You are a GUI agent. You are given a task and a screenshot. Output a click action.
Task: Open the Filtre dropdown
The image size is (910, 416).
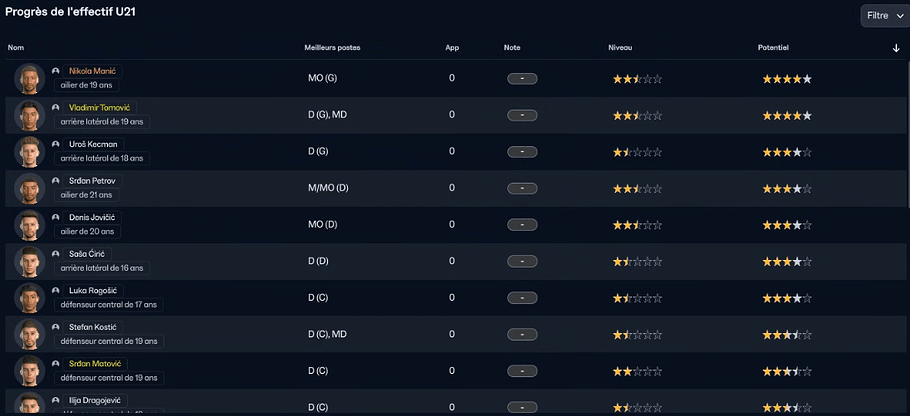884,16
